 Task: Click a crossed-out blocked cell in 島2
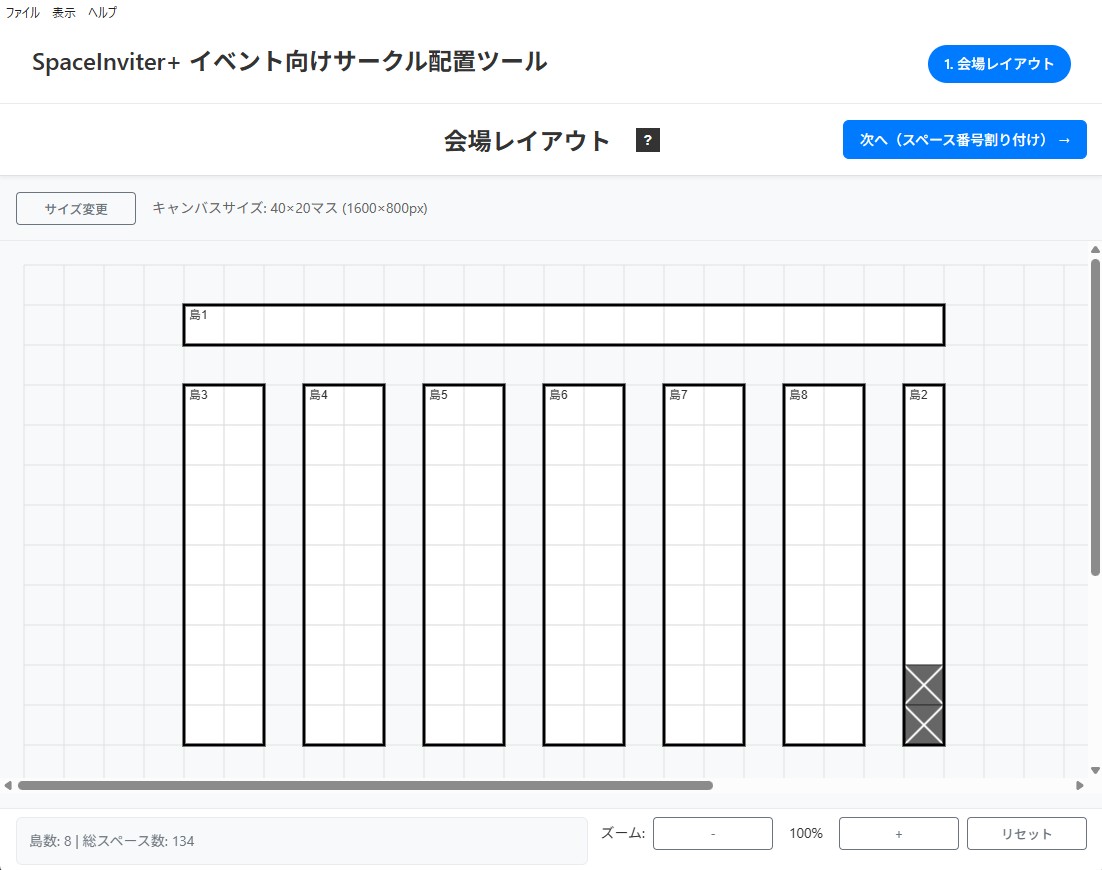pos(922,687)
